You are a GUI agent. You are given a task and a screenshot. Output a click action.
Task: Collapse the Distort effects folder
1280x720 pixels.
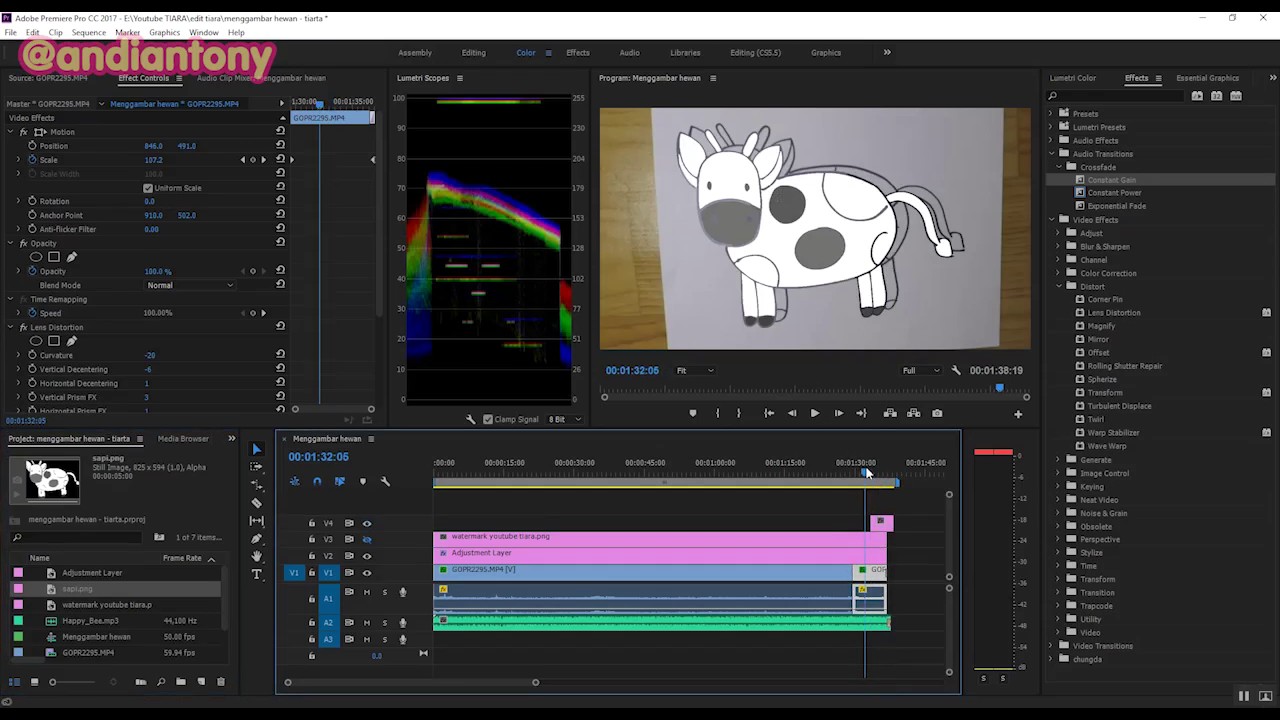(1058, 286)
